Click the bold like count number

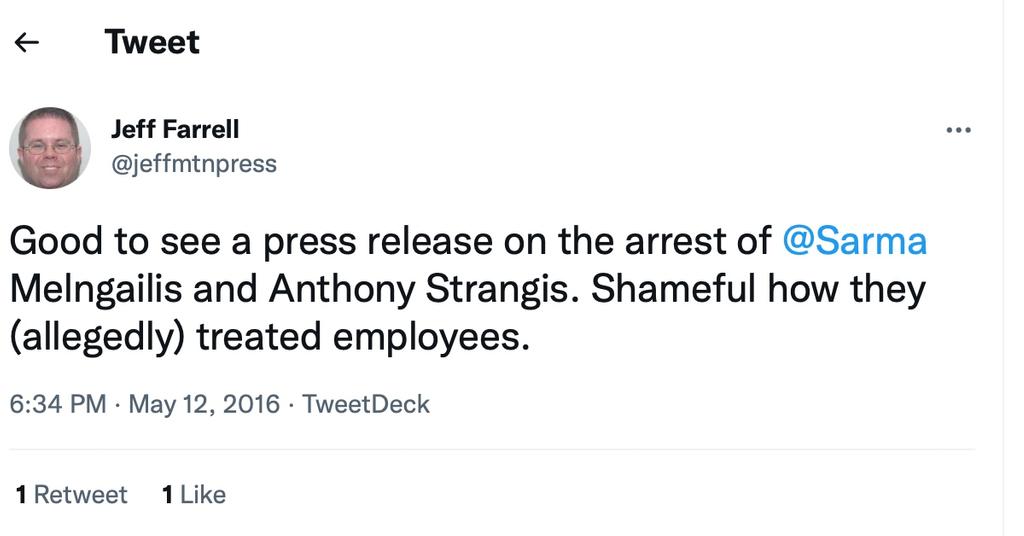[167, 495]
